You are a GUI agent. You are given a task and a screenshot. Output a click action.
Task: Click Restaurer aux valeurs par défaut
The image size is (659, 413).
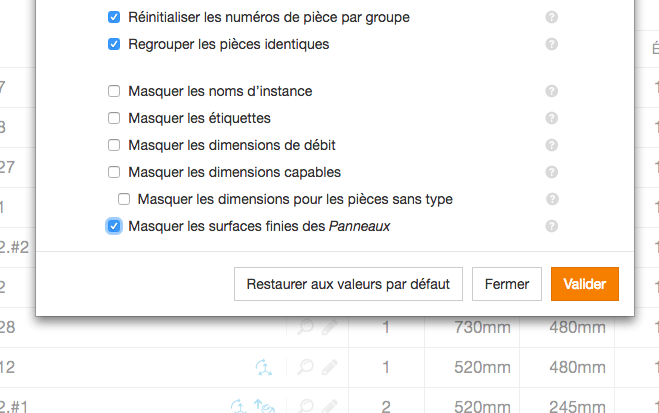click(348, 284)
